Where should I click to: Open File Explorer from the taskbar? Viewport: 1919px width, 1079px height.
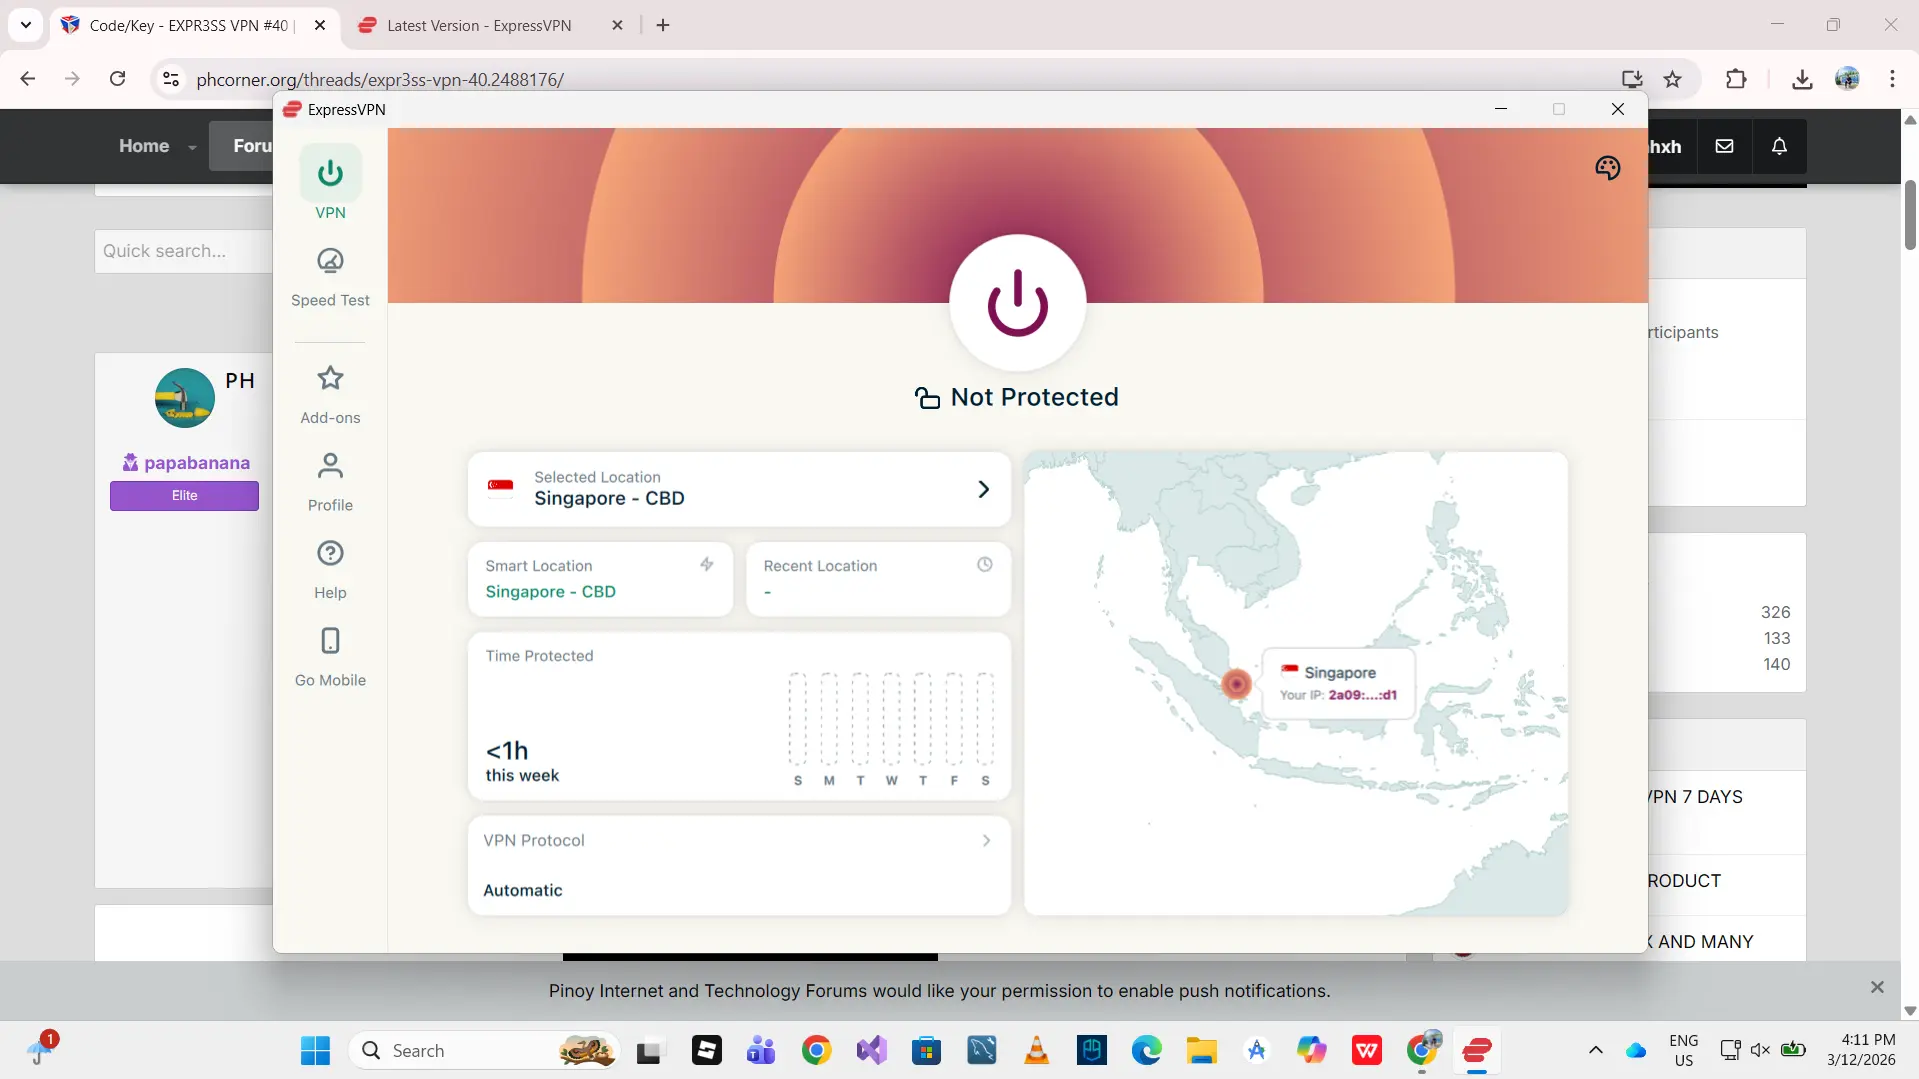[x=1201, y=1051]
